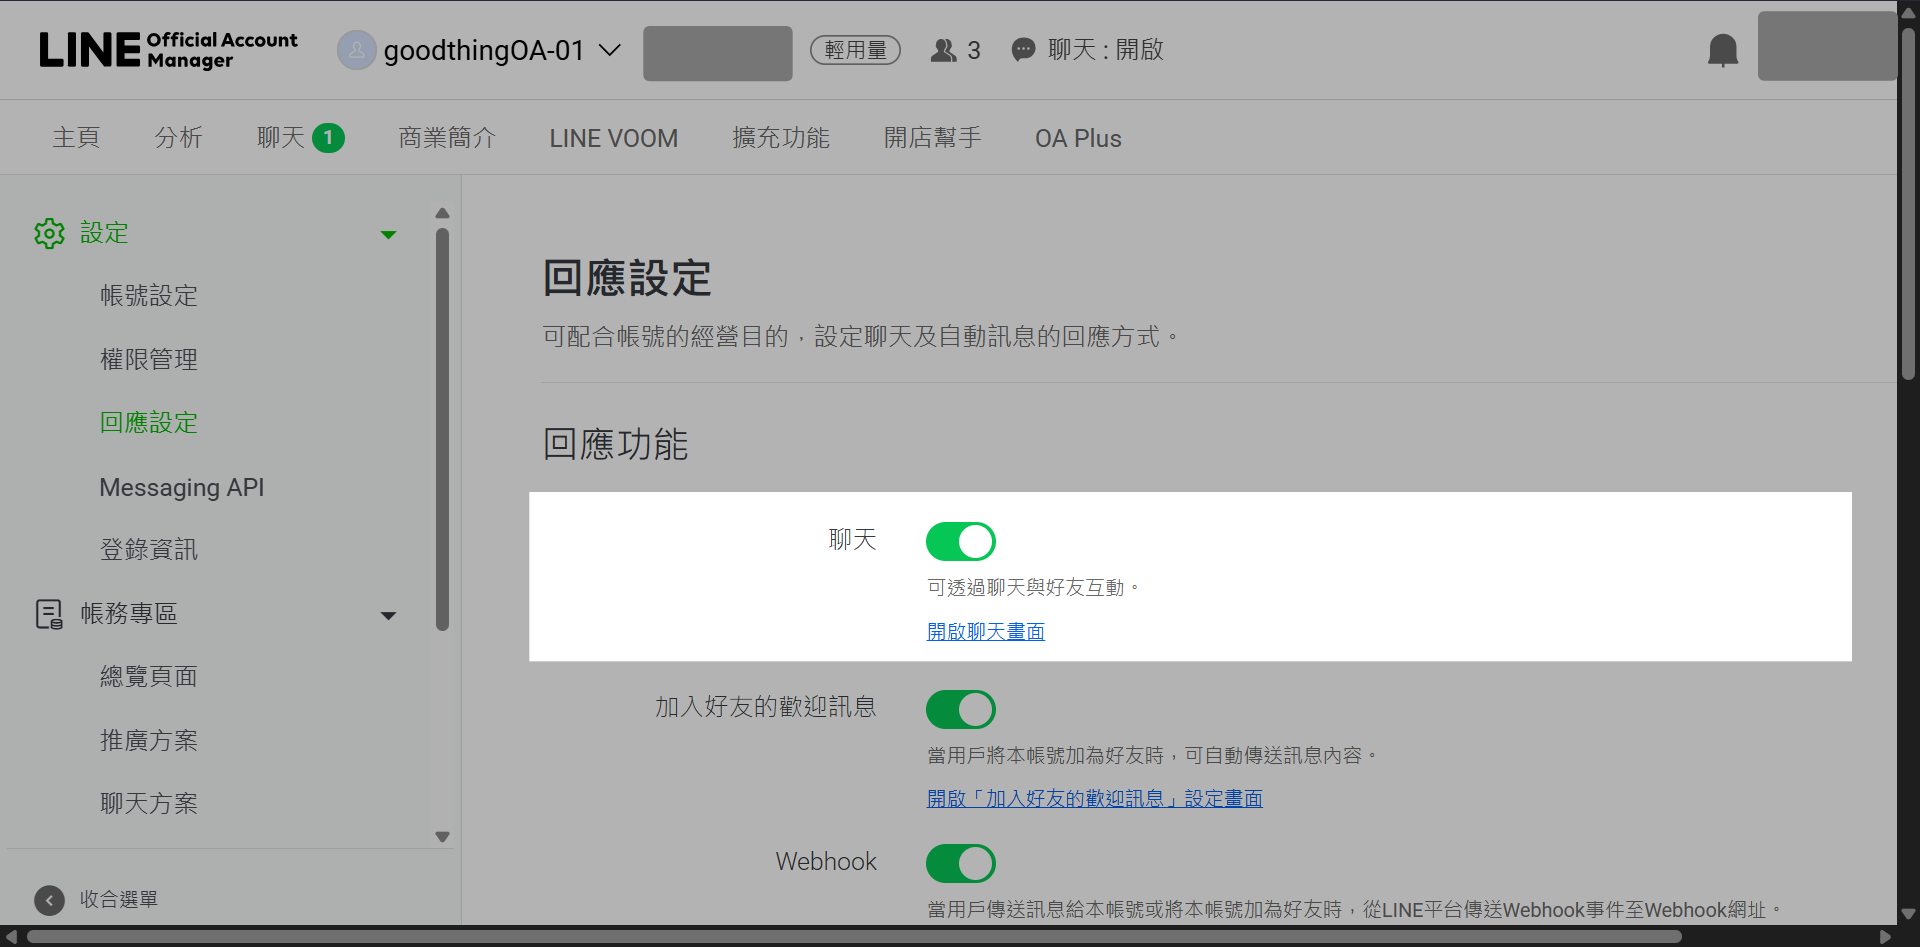Click the 帳務專區 billing icon
This screenshot has width=1920, height=947.
(x=49, y=614)
